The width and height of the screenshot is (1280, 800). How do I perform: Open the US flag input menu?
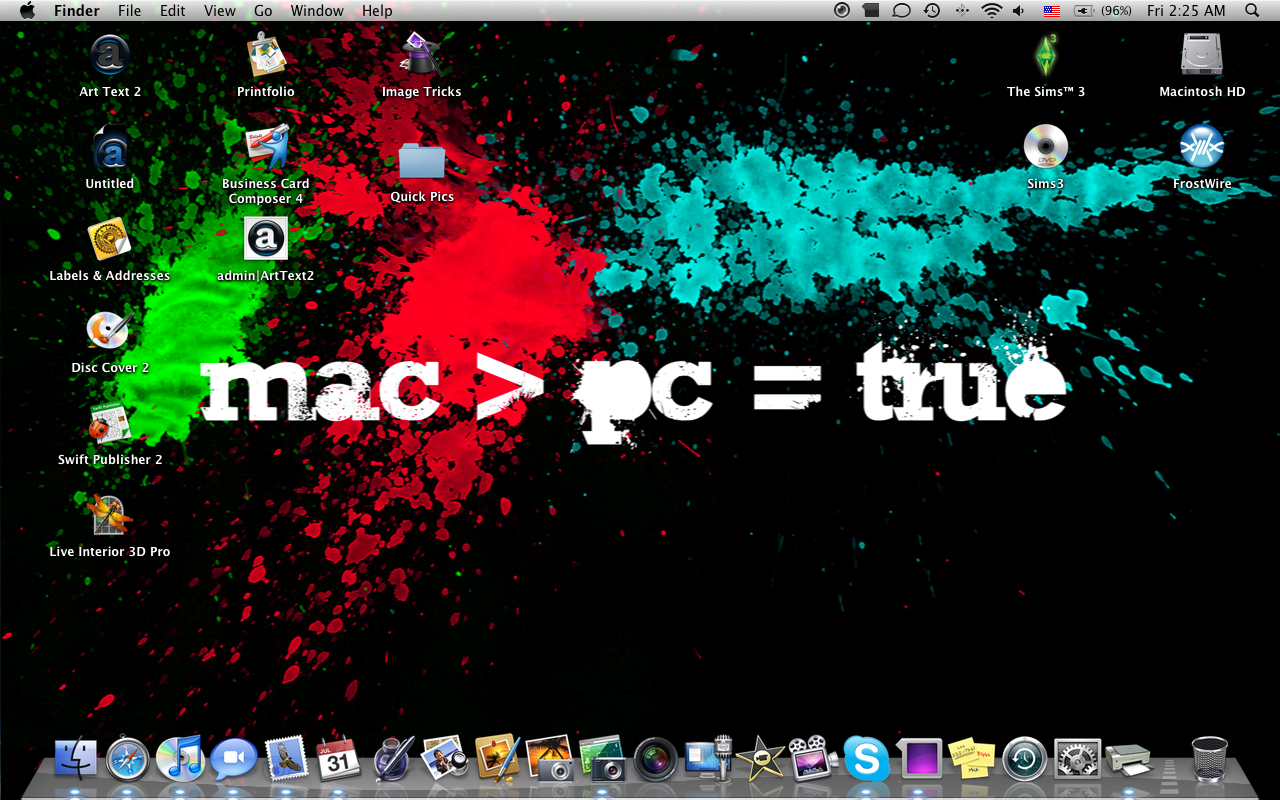(1051, 10)
